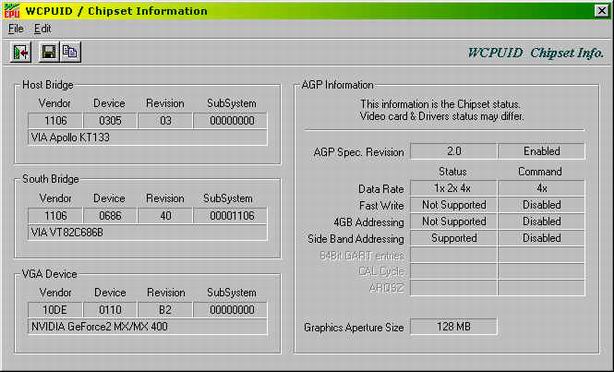Screen dimensions: 614x372
Task: Click the WCPUID CPU title bar icon
Action: click(x=11, y=11)
